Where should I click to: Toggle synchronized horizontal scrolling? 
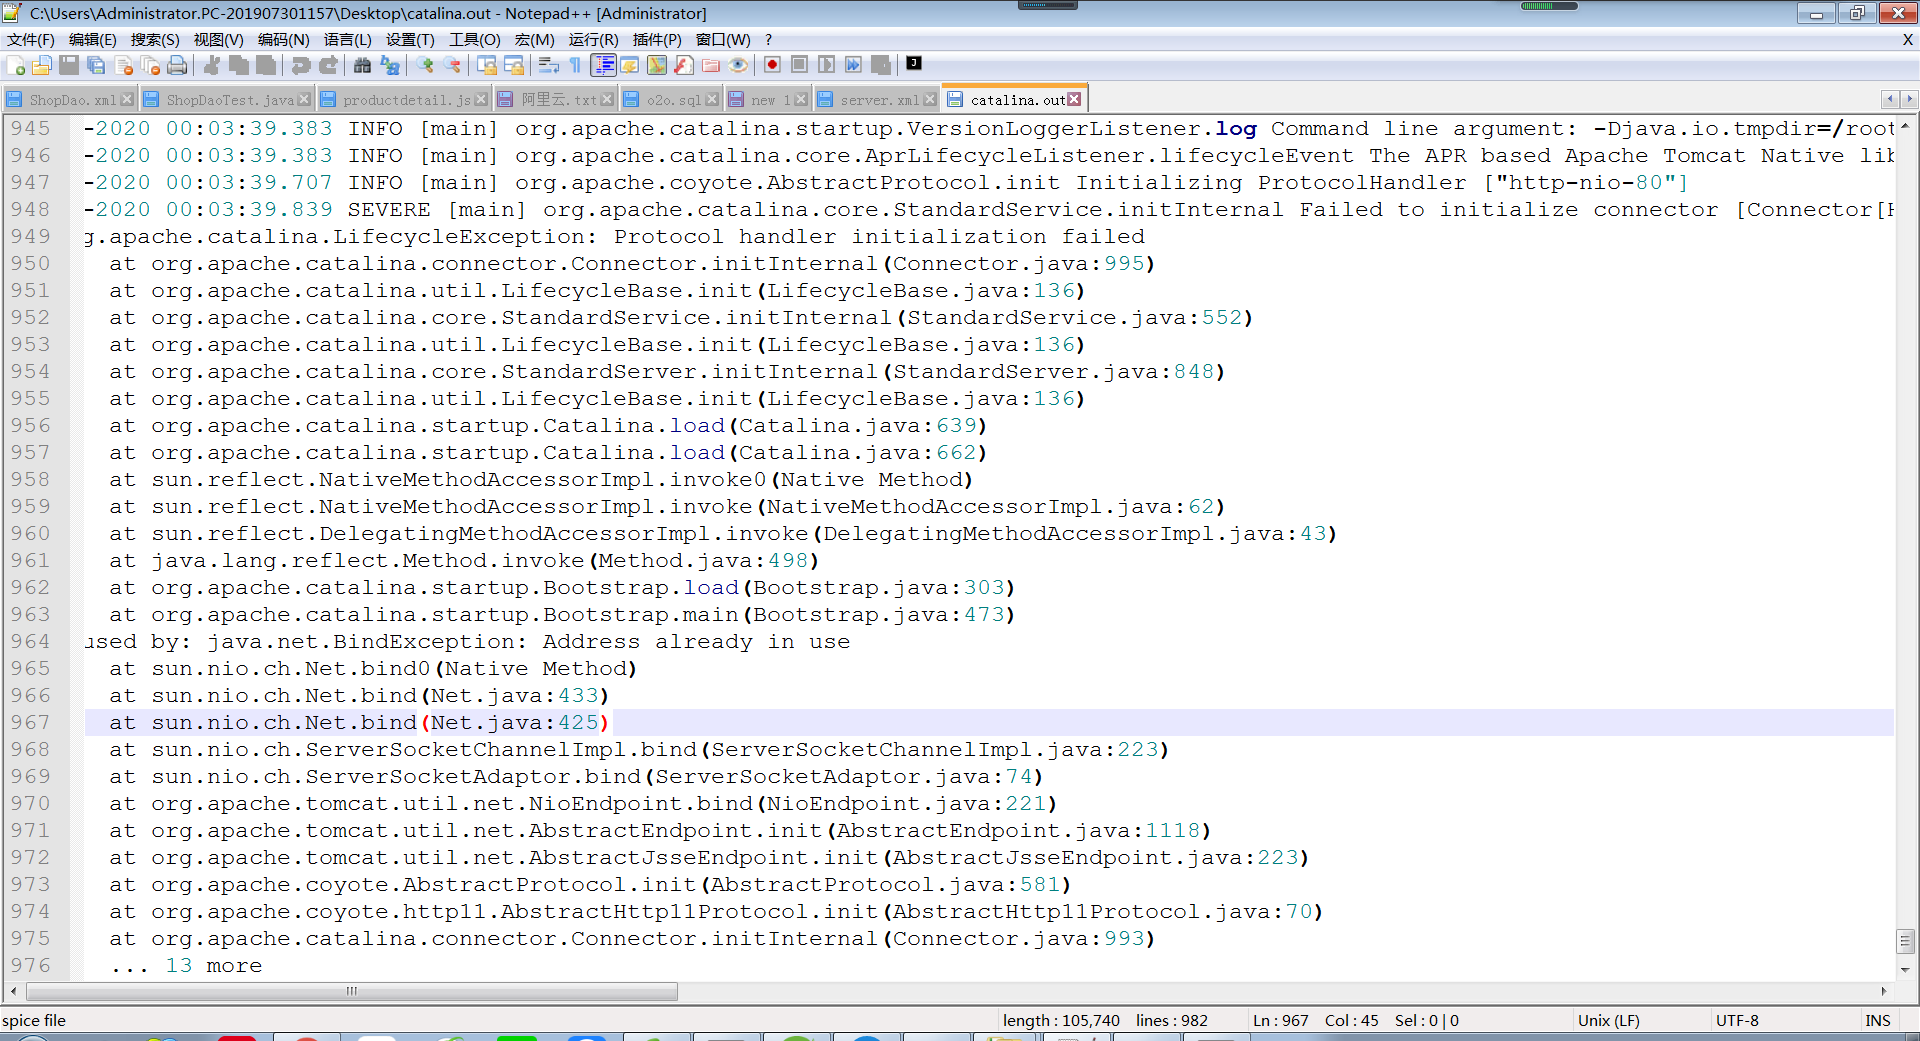[514, 65]
